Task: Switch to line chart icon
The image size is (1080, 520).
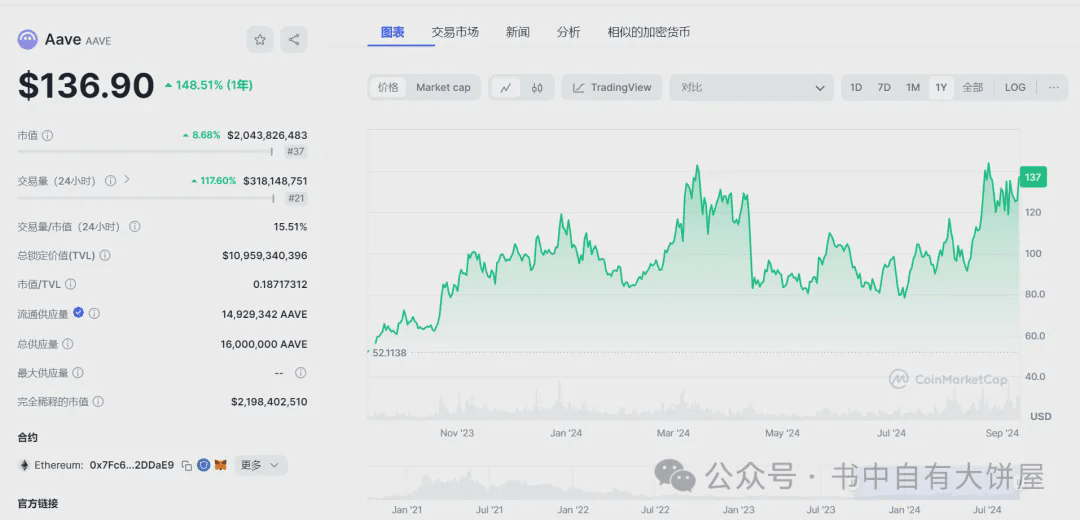Action: 506,87
